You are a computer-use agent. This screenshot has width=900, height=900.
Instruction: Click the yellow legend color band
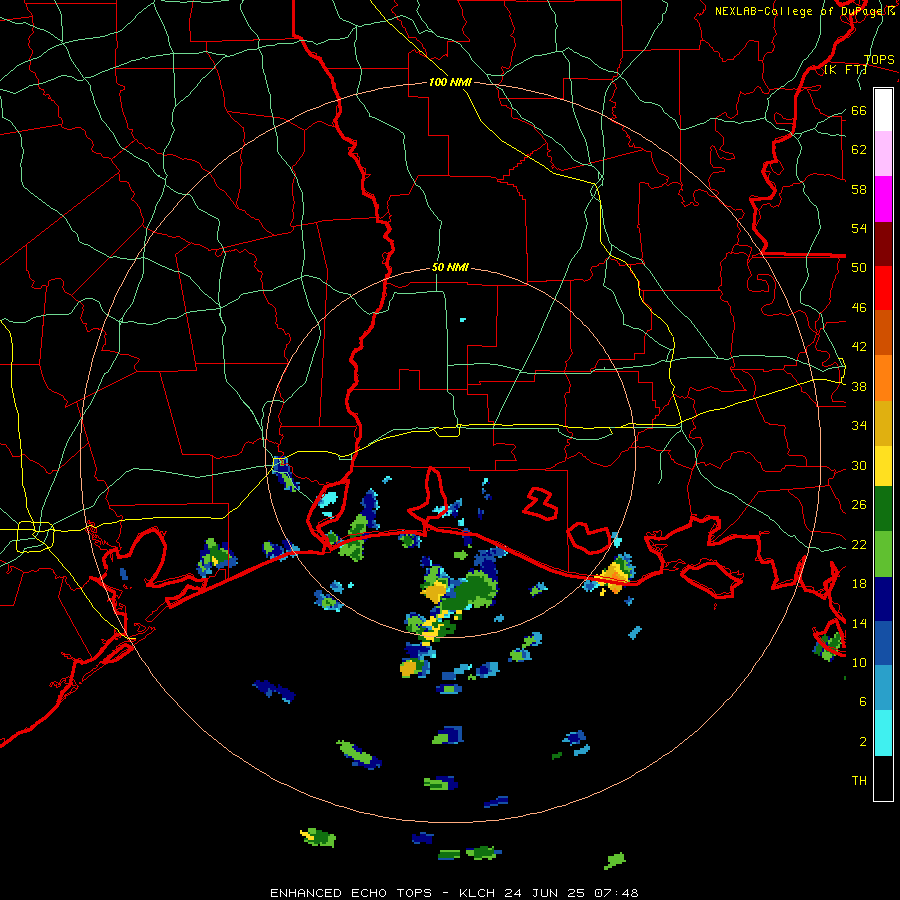pyautogui.click(x=883, y=466)
